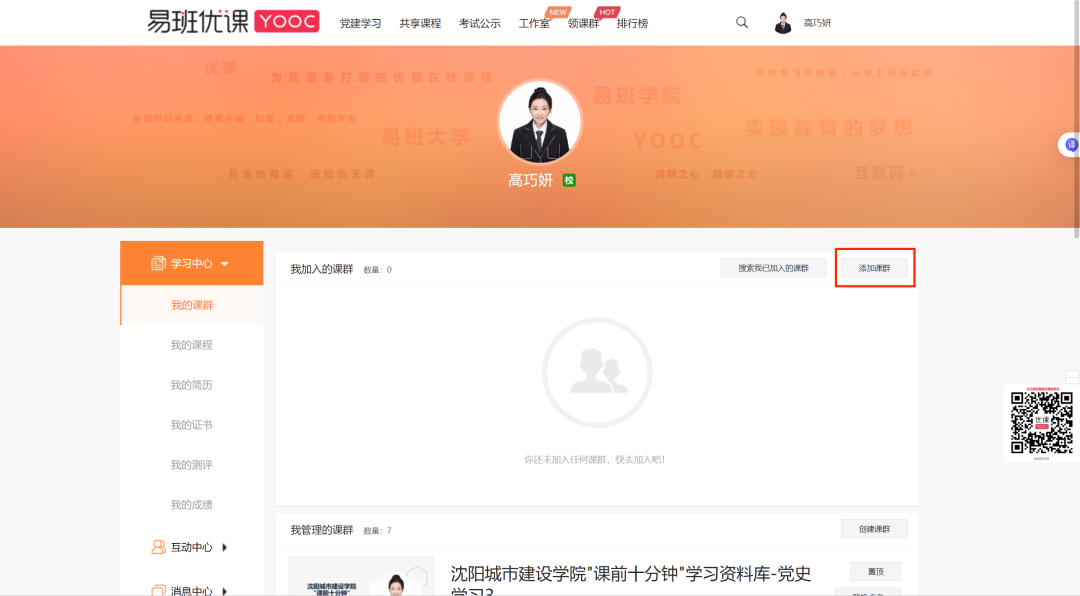This screenshot has height=596, width=1080.
Task: Collapse the QR code panel with minus button
Action: 1072,377
